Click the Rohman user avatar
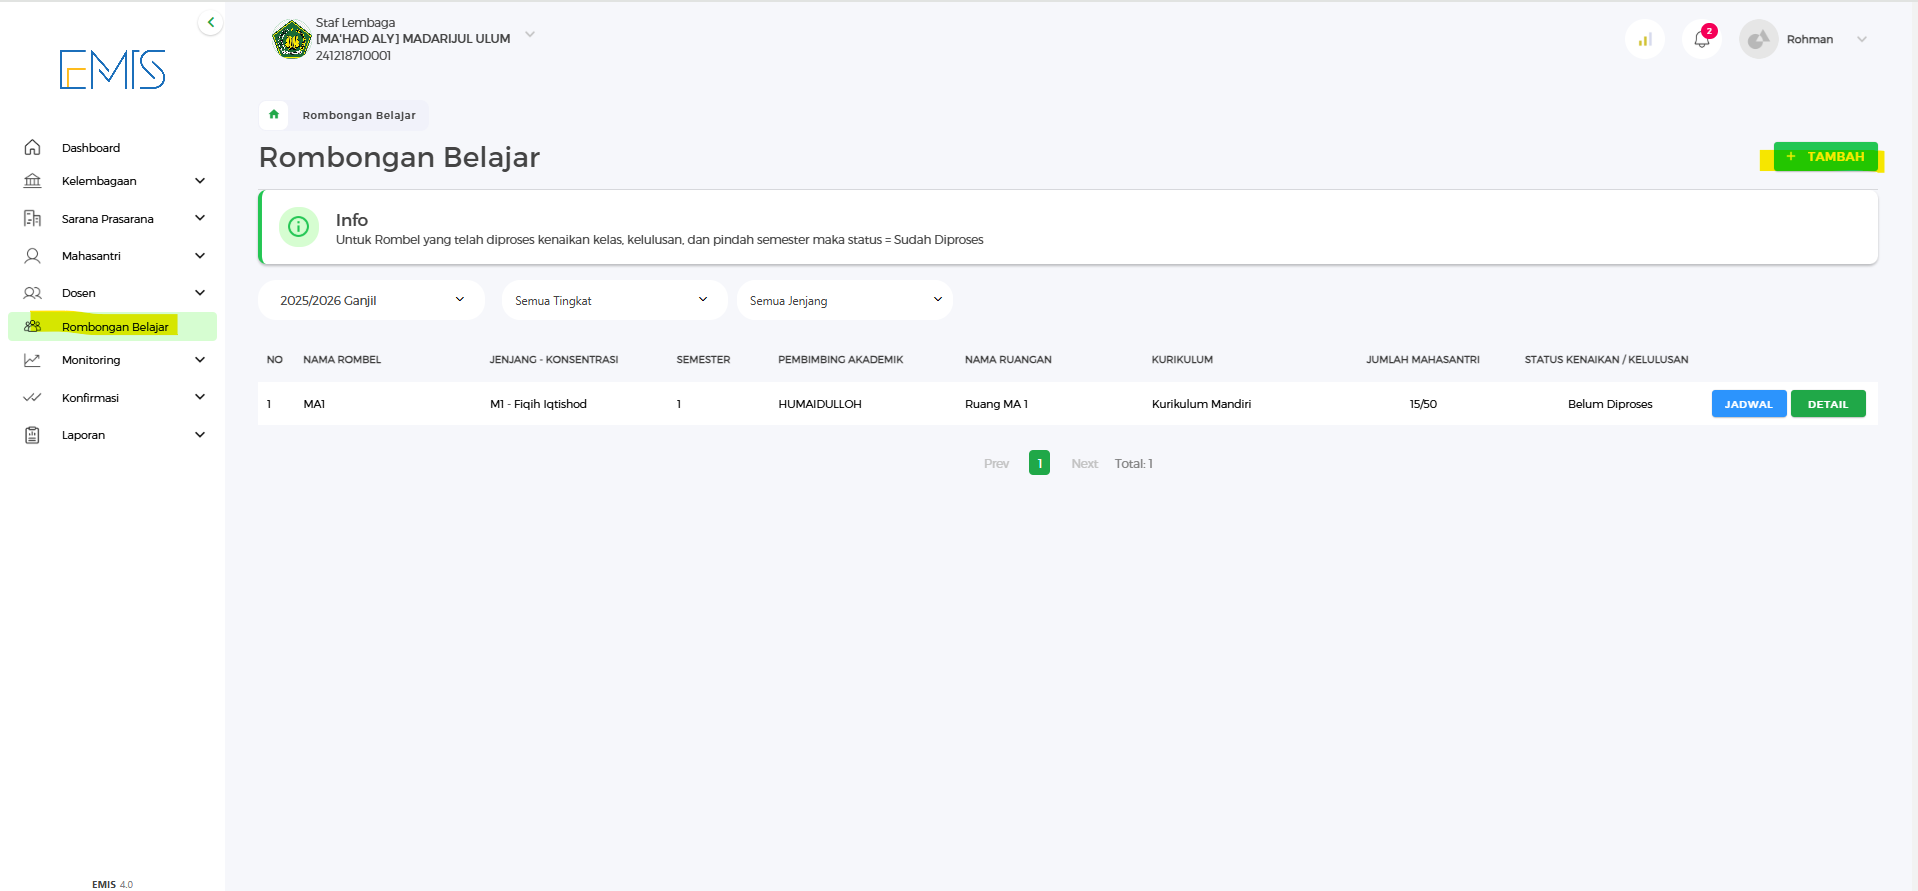The width and height of the screenshot is (1918, 891). [1758, 39]
